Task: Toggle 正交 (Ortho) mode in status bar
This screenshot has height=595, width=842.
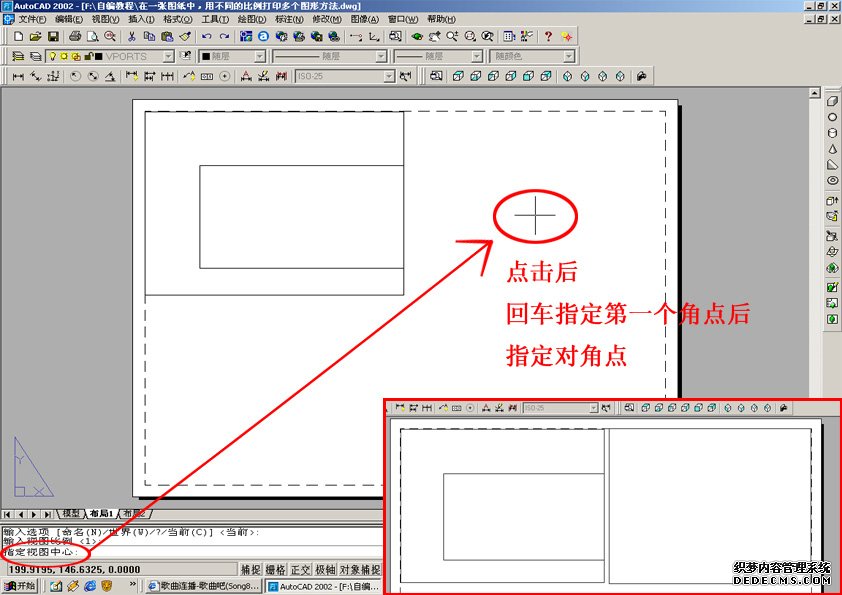Action: point(301,569)
